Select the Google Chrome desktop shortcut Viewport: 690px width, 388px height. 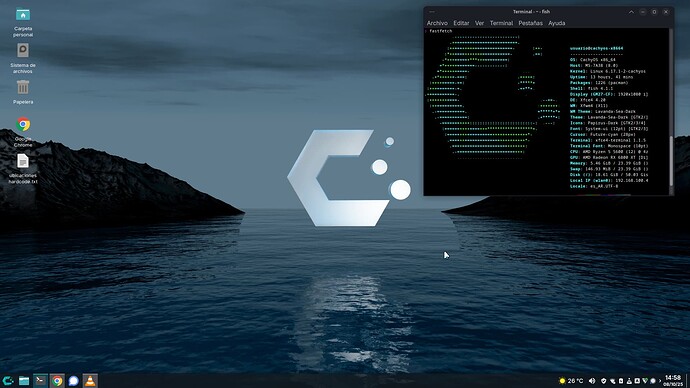click(23, 132)
